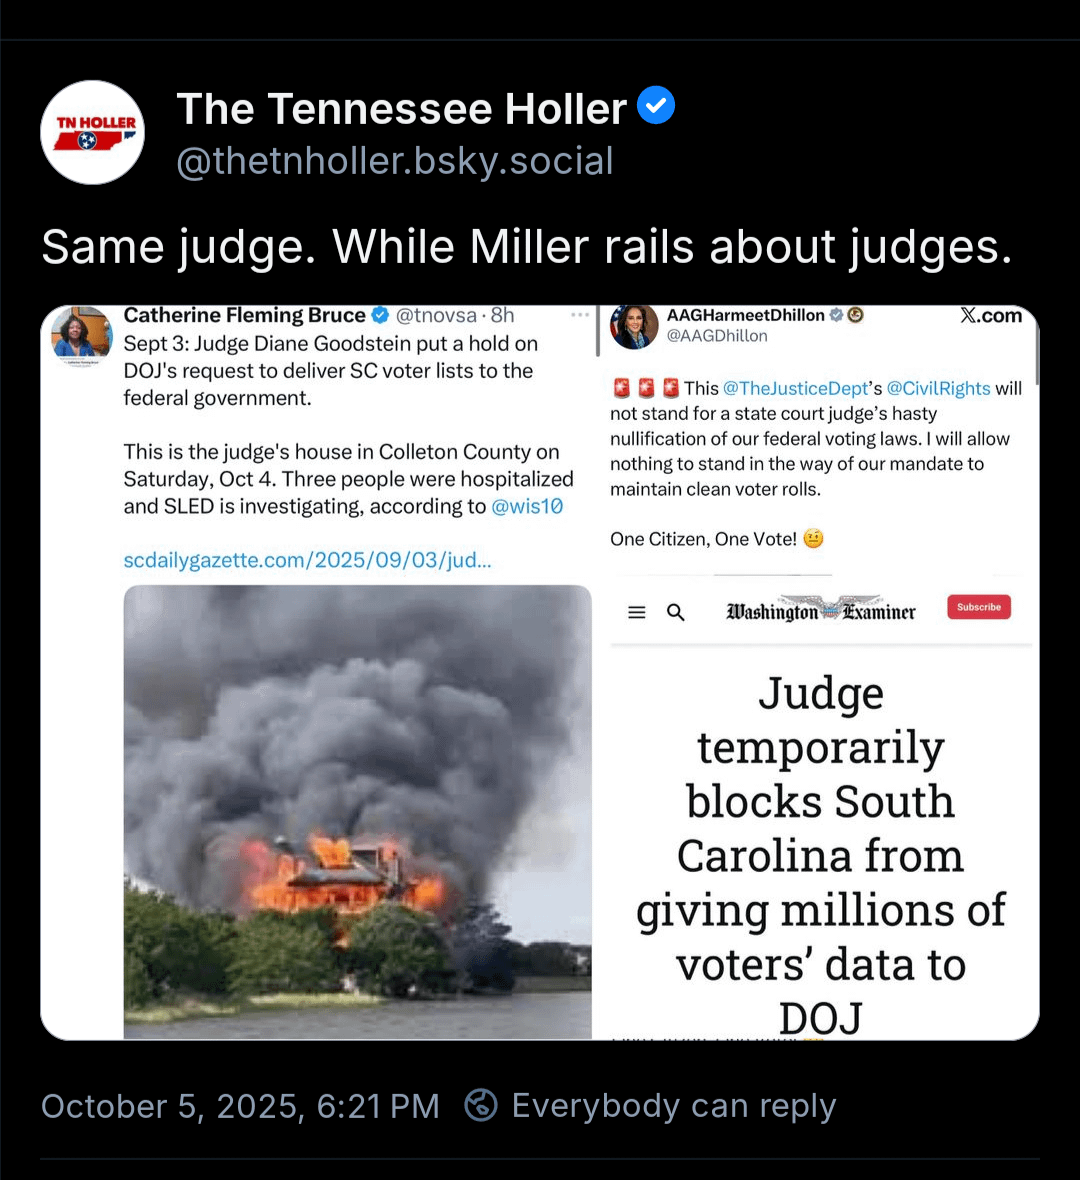This screenshot has height=1180, width=1080.
Task: Click the government seal badge beside AAGHarmeetDhillon
Action: 856,315
